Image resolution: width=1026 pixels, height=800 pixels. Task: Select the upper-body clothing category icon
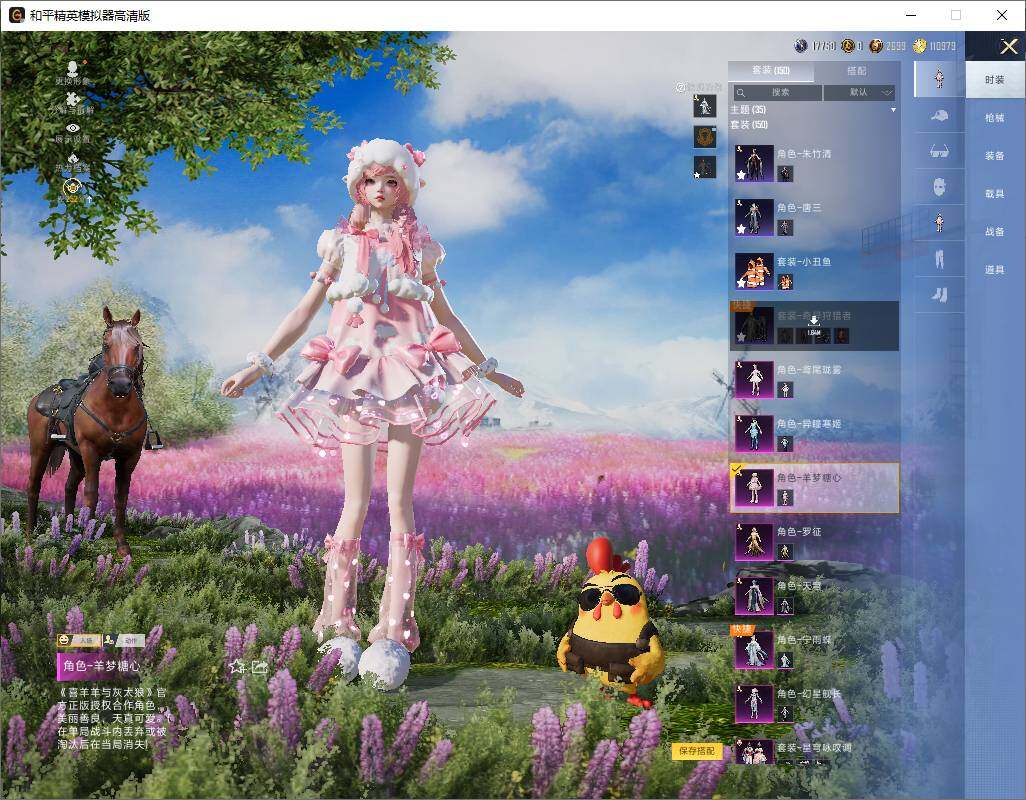coord(939,223)
